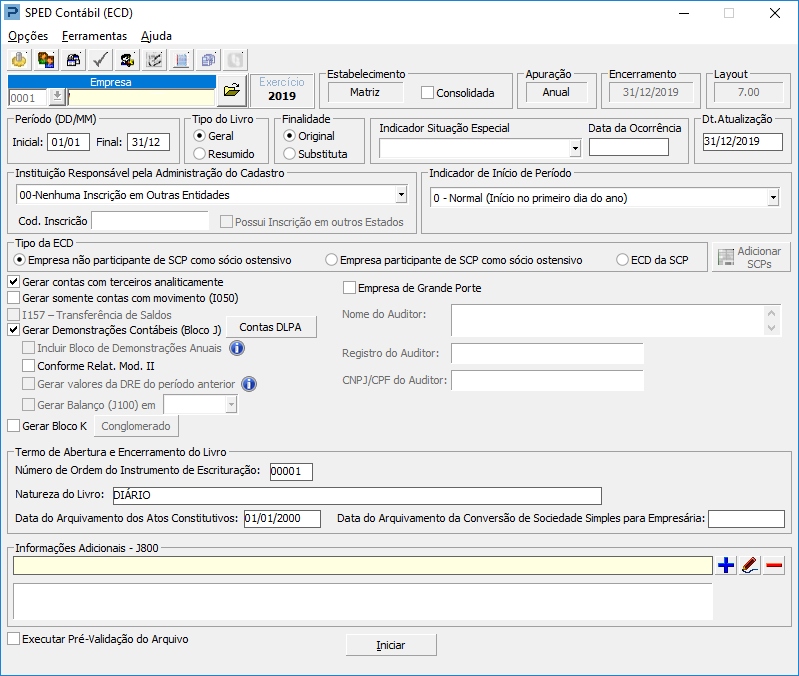
Task: Click the SPED Contábil app icon in title bar
Action: pyautogui.click(x=12, y=13)
